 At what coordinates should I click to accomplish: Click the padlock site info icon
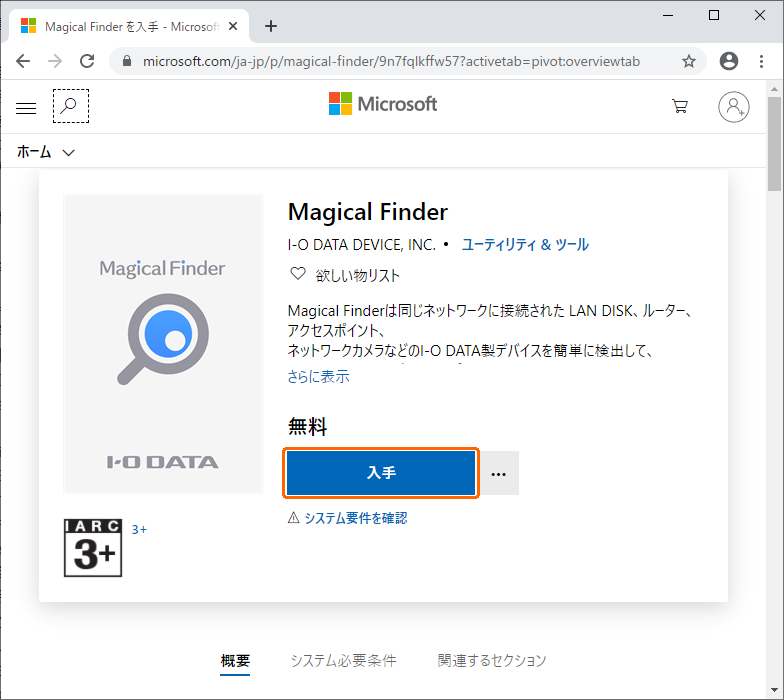click(127, 61)
